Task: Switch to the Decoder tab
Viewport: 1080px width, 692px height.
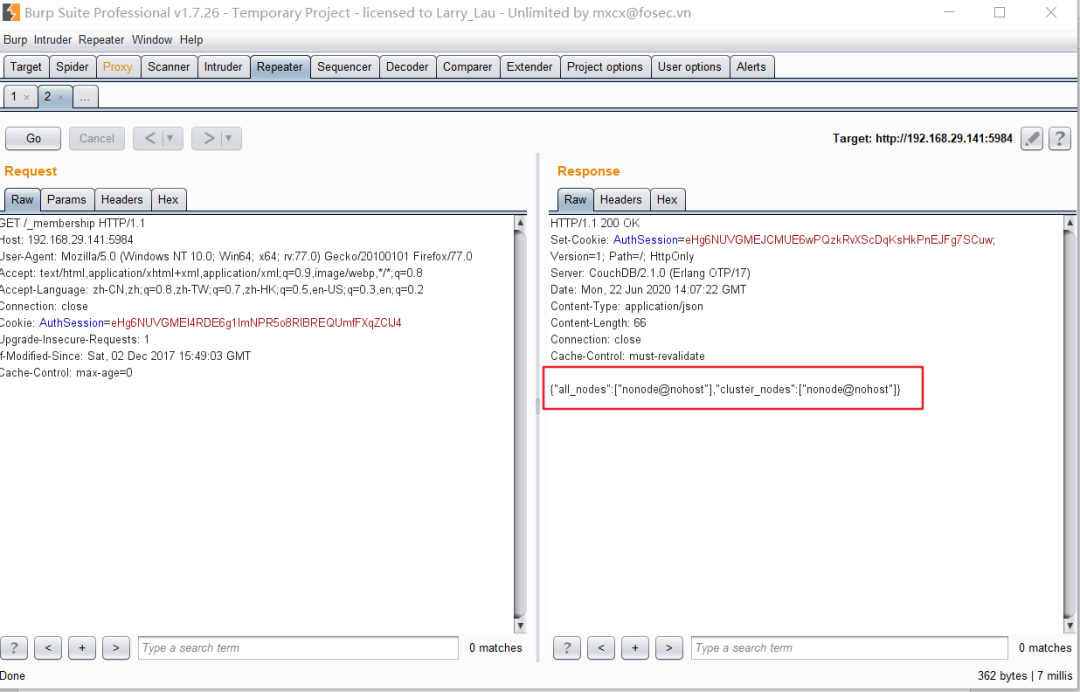Action: coord(407,67)
